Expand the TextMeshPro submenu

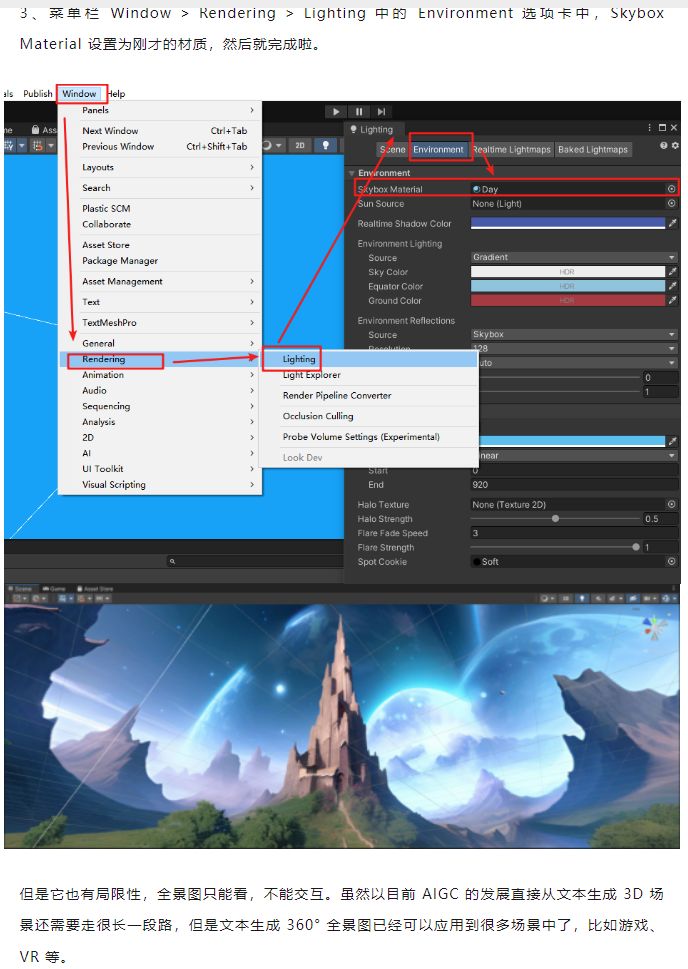point(160,323)
